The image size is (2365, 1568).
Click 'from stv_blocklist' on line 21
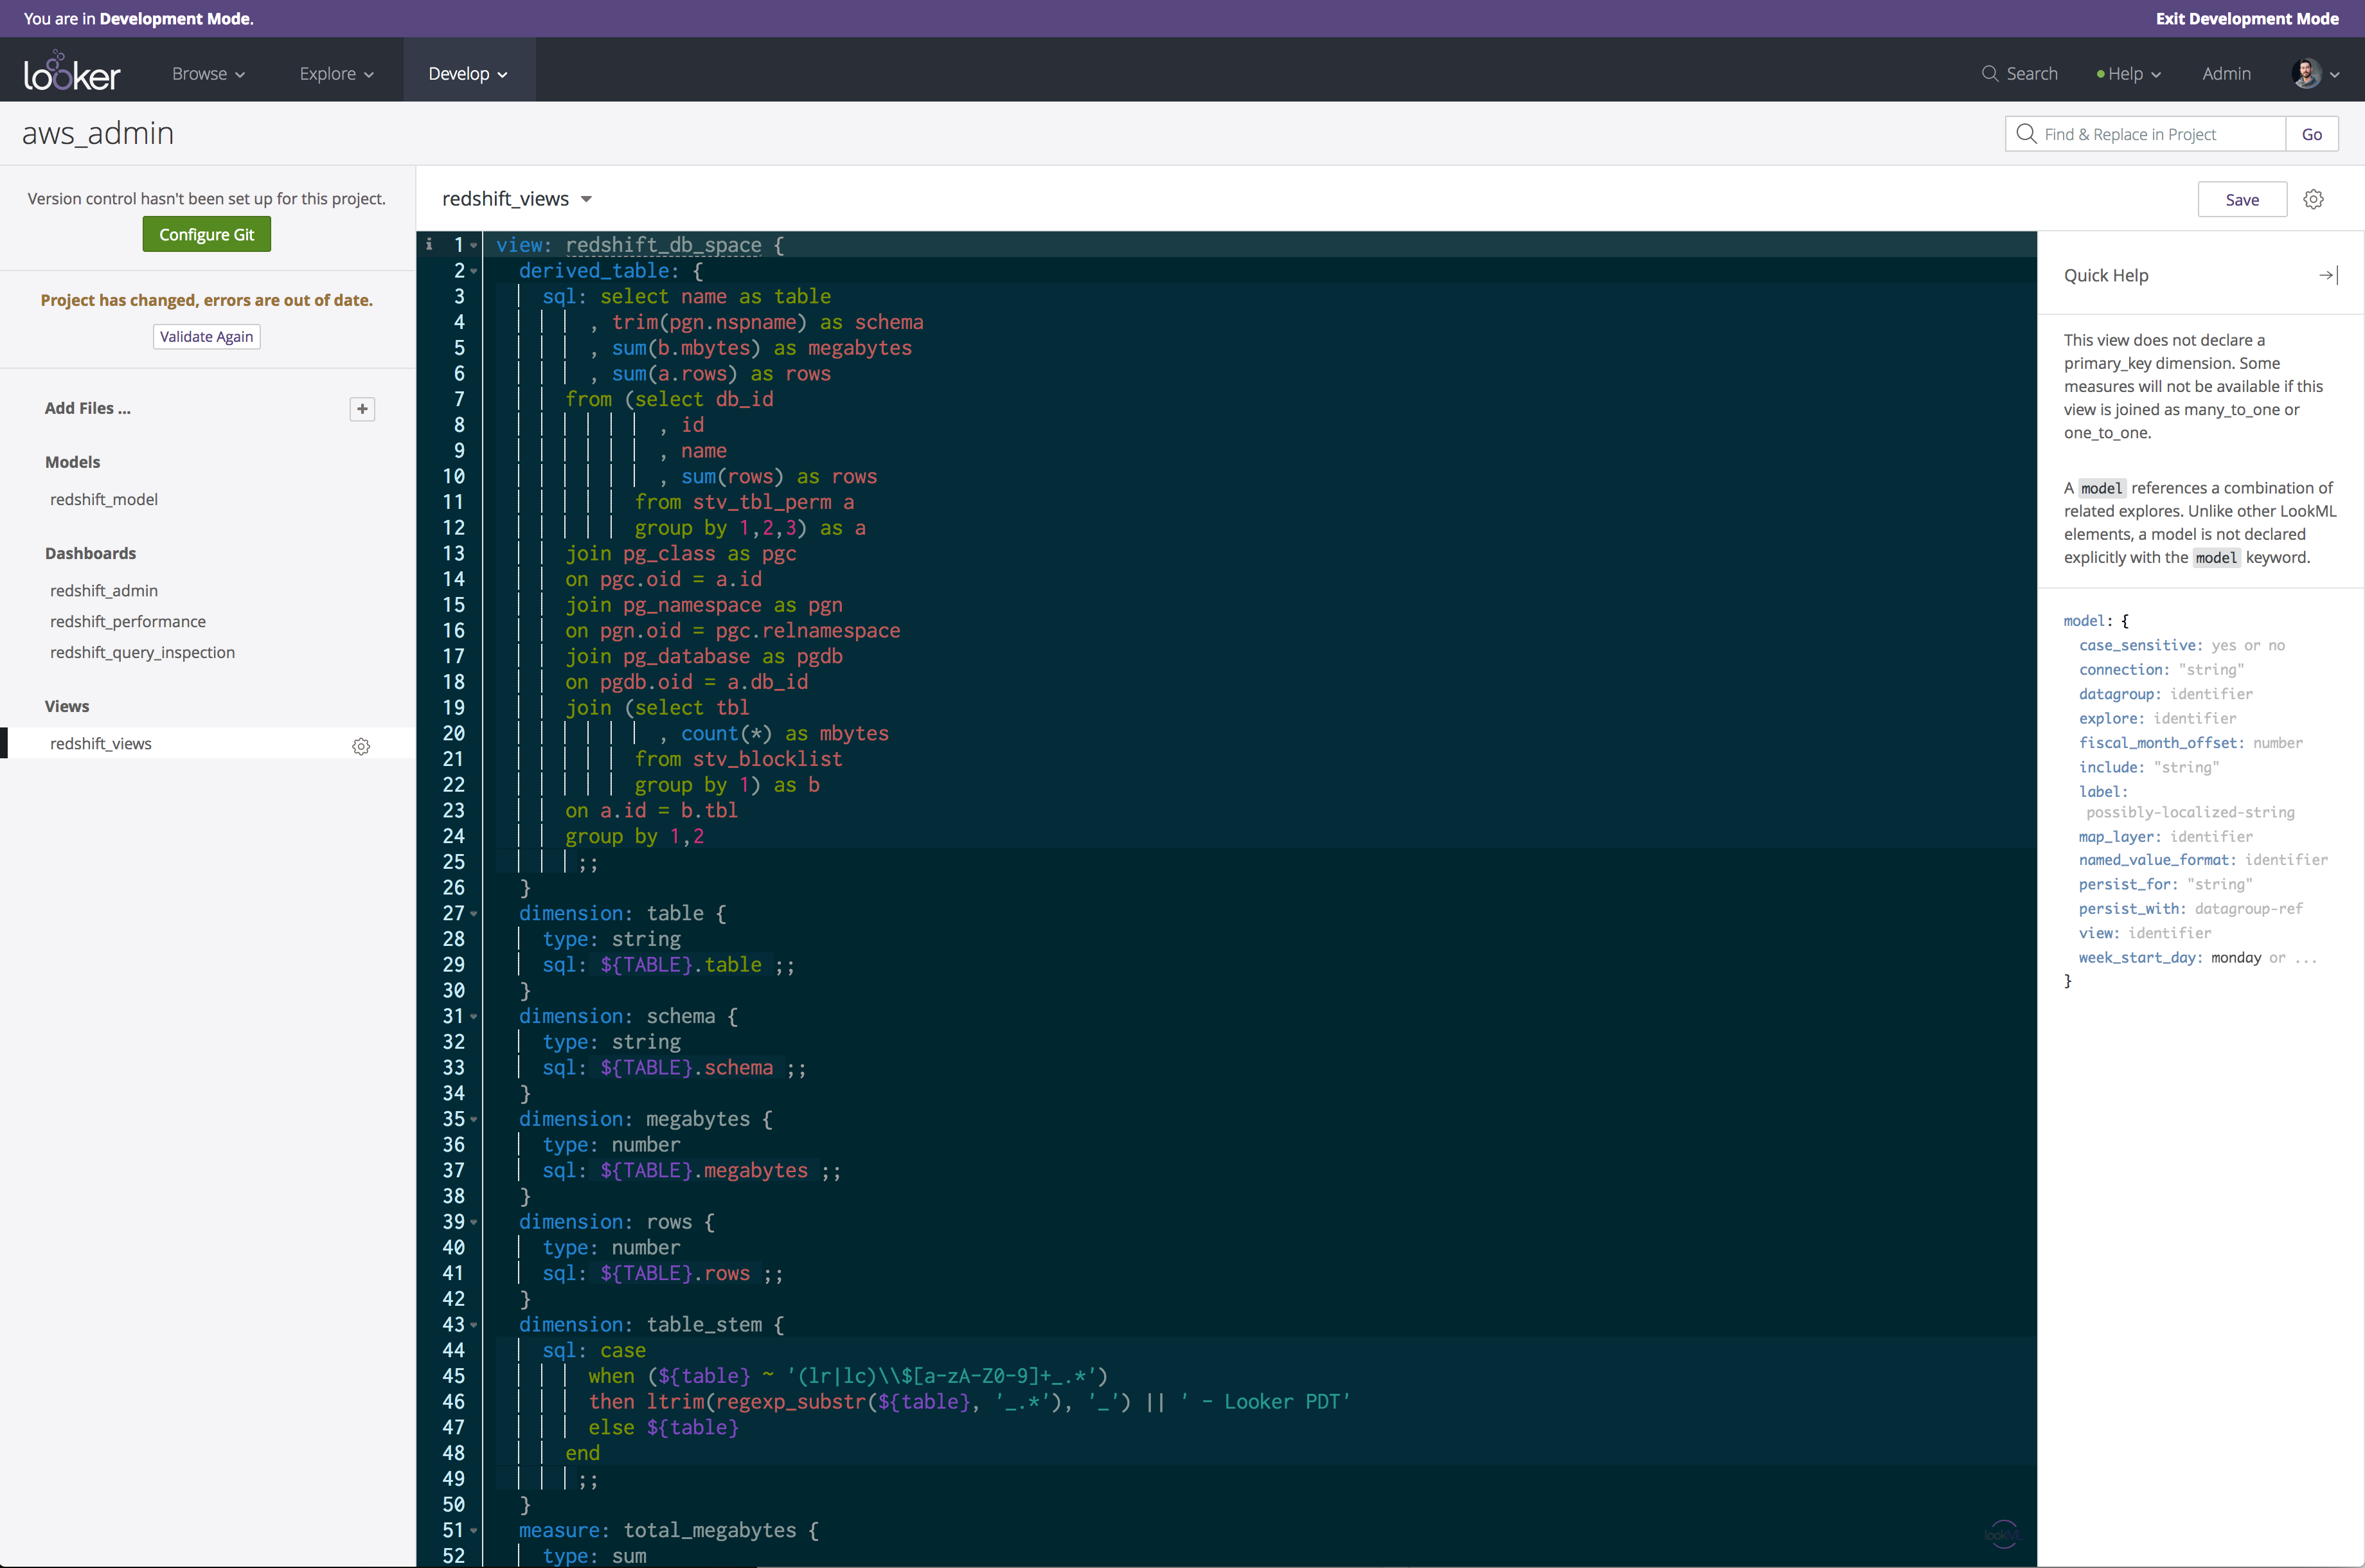pyautogui.click(x=739, y=759)
